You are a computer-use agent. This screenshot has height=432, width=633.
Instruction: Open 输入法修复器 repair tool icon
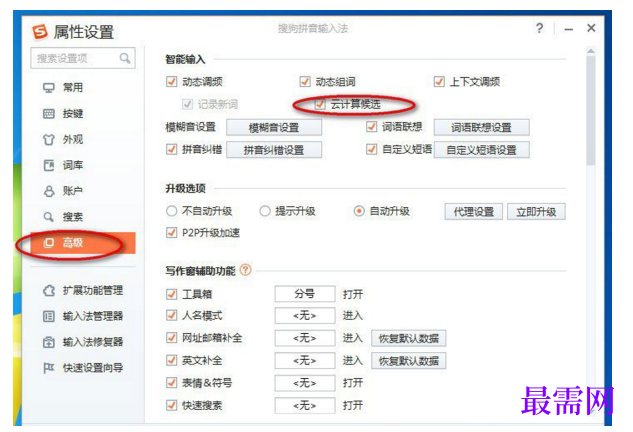[x=48, y=342]
